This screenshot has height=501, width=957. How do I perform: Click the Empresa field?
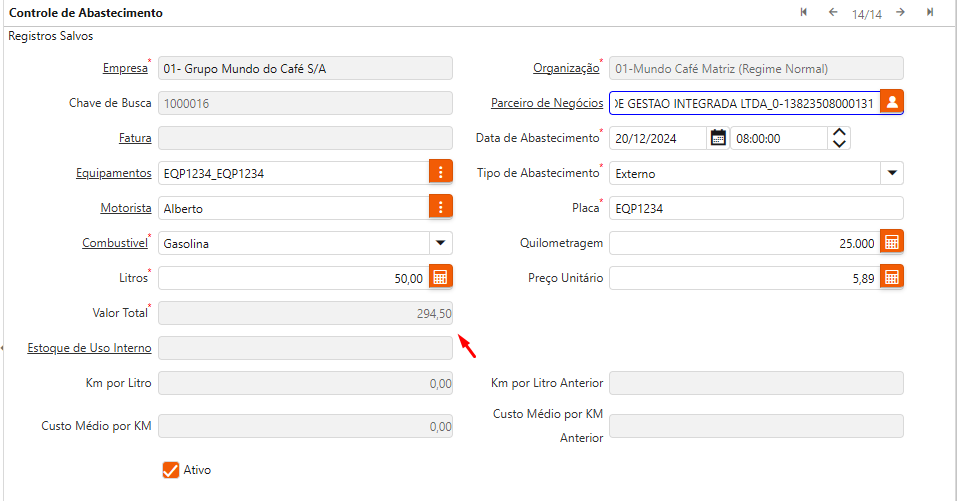point(305,68)
